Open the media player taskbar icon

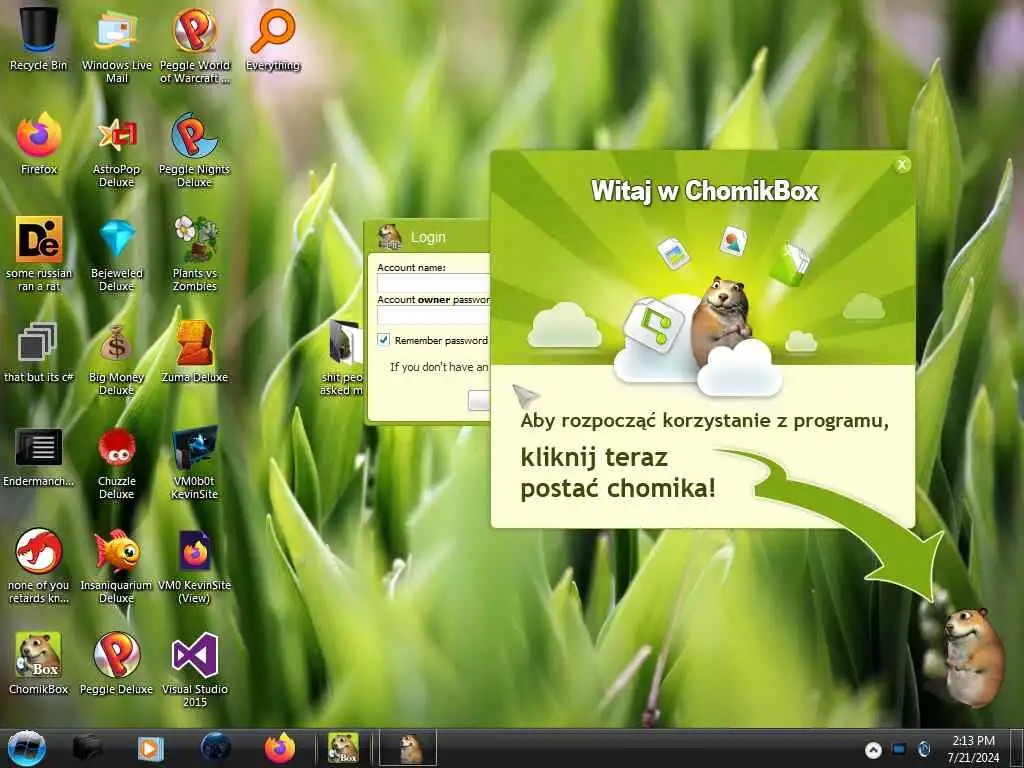coord(150,748)
